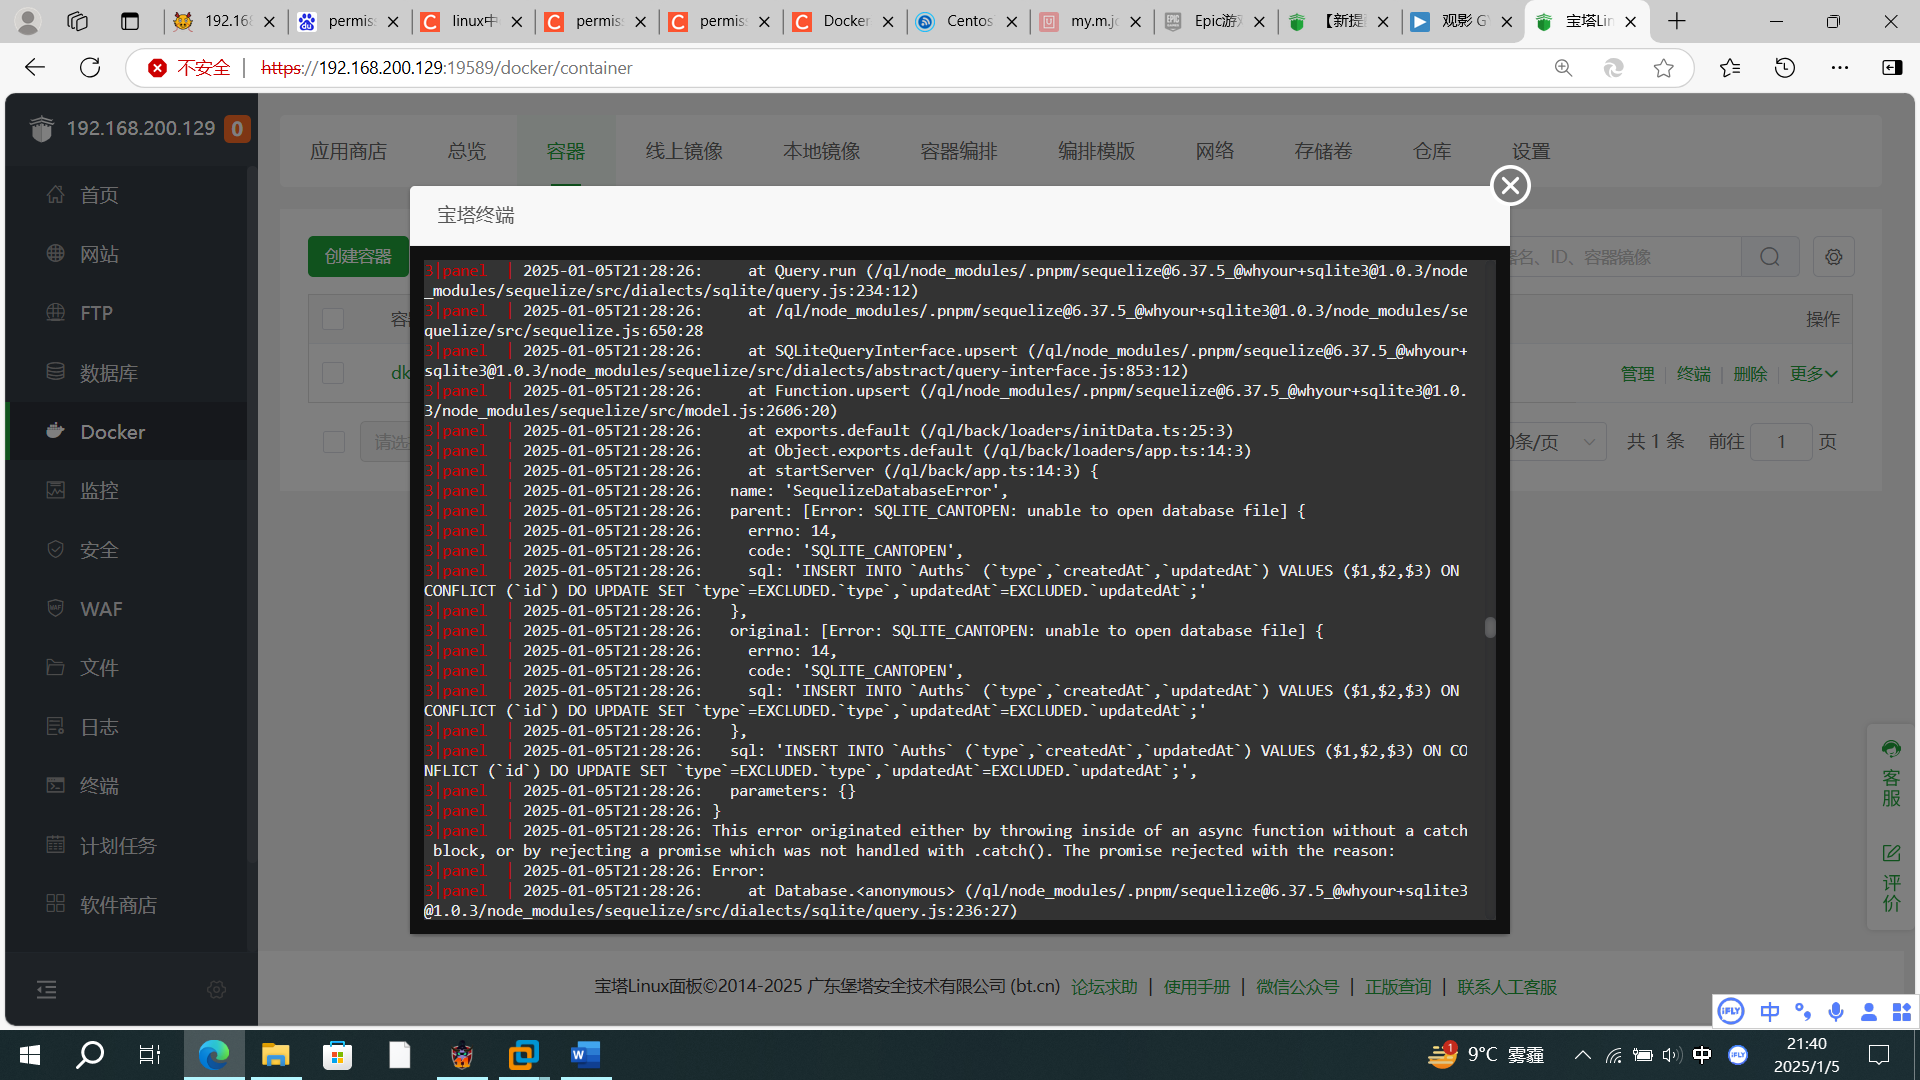Switch to 本地镜像 tab
Screen dimensions: 1920x1080
click(x=822, y=151)
